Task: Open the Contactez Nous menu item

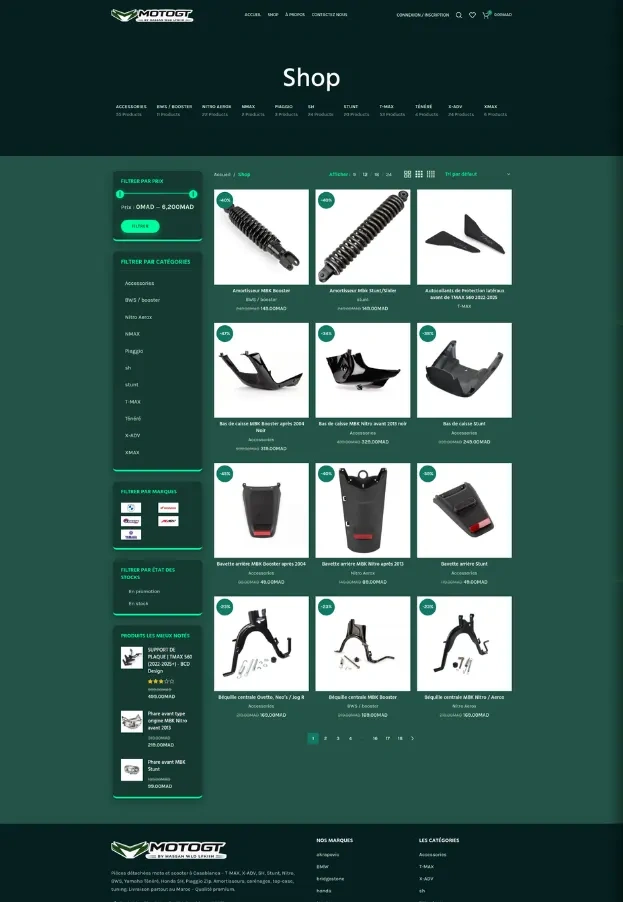Action: 330,15
